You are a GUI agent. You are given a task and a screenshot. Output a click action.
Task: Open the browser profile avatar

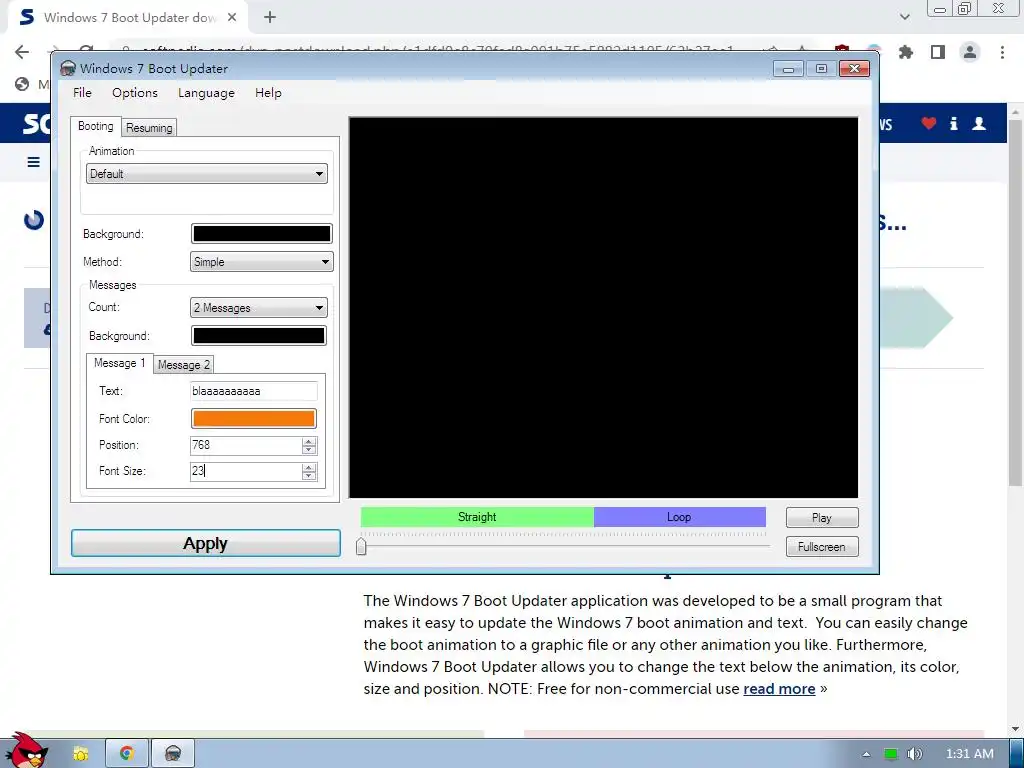coord(970,52)
